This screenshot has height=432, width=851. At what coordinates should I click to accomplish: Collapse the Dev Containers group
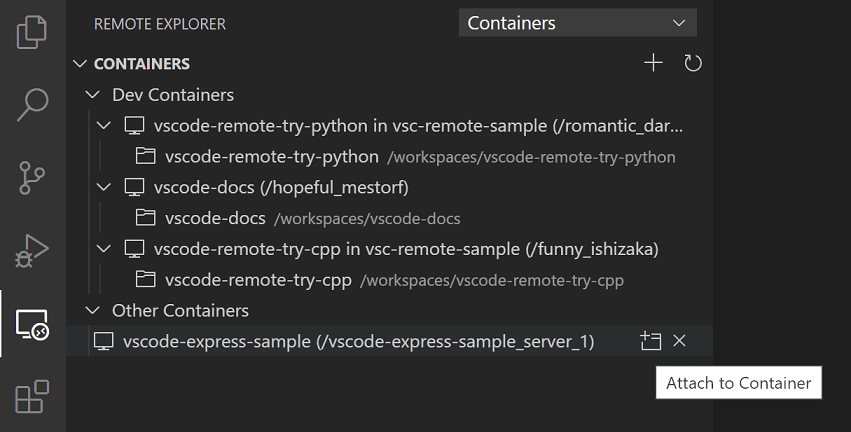(93, 95)
